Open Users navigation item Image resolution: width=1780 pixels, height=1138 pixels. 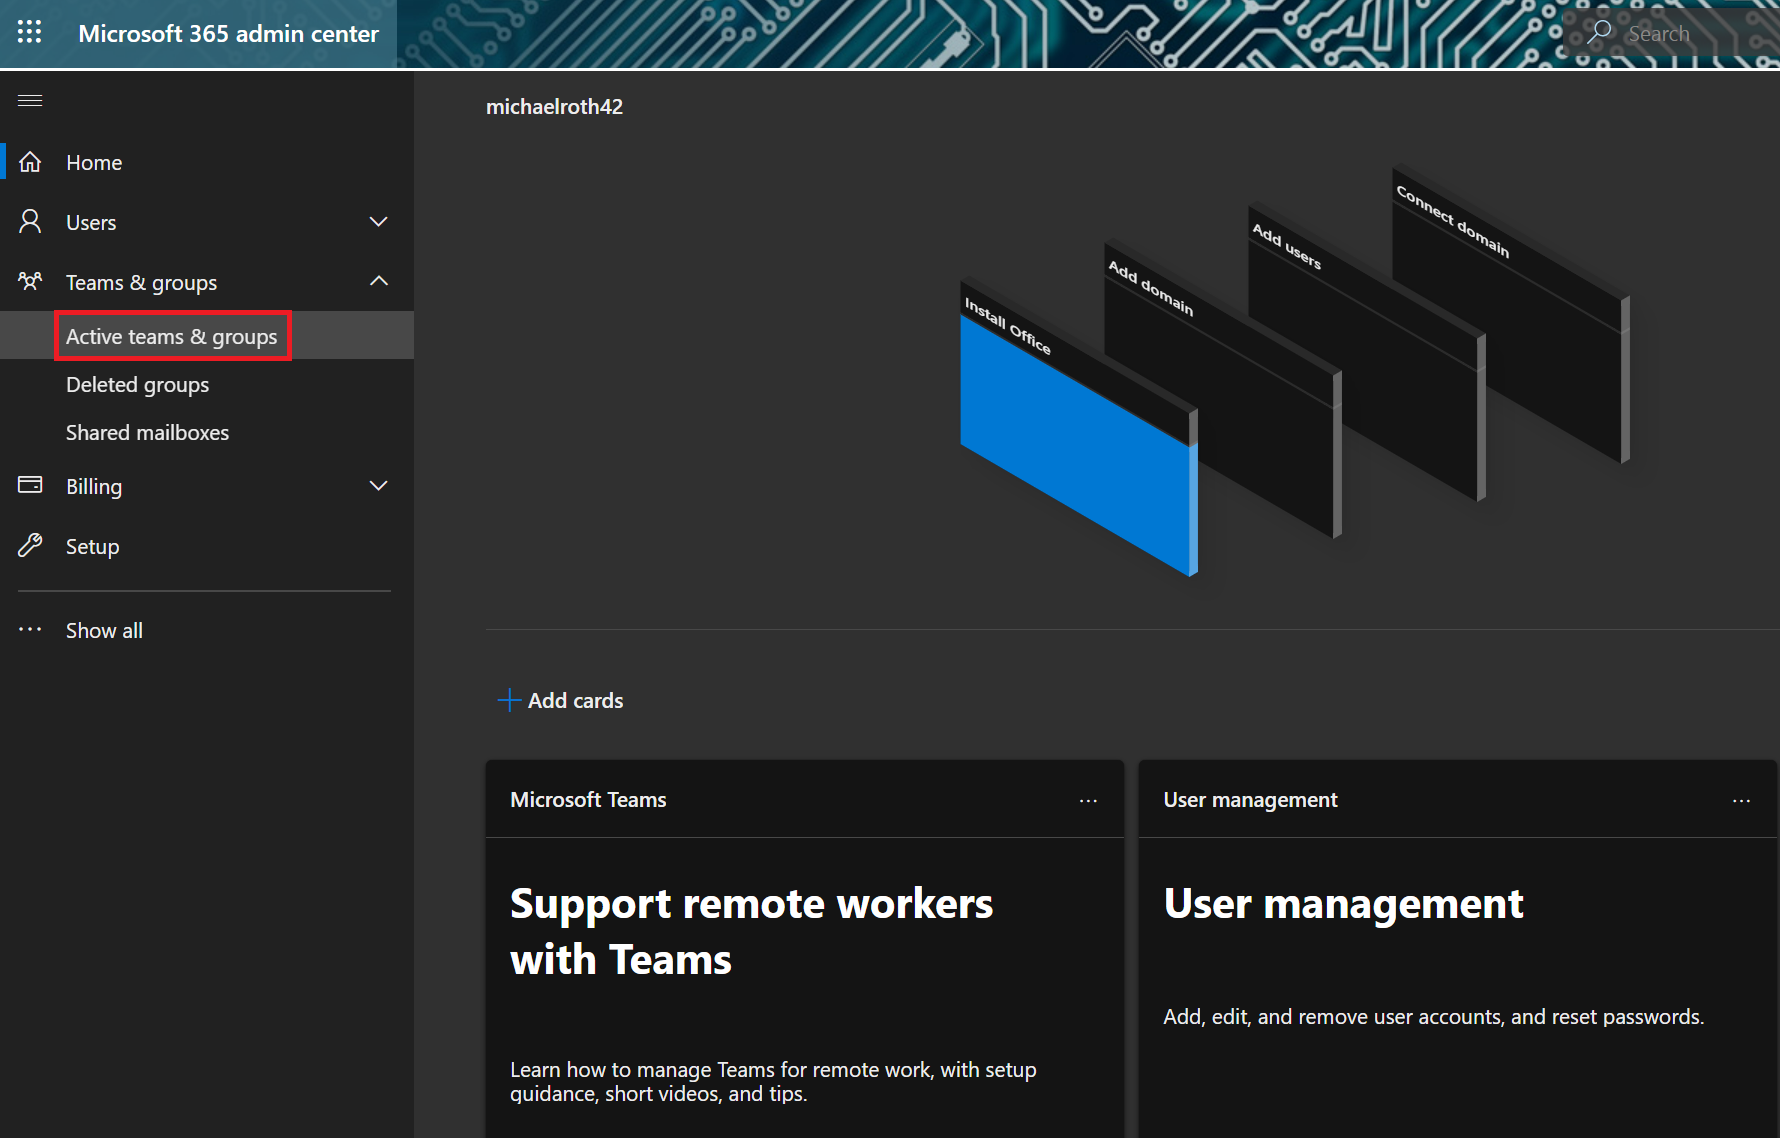point(207,222)
